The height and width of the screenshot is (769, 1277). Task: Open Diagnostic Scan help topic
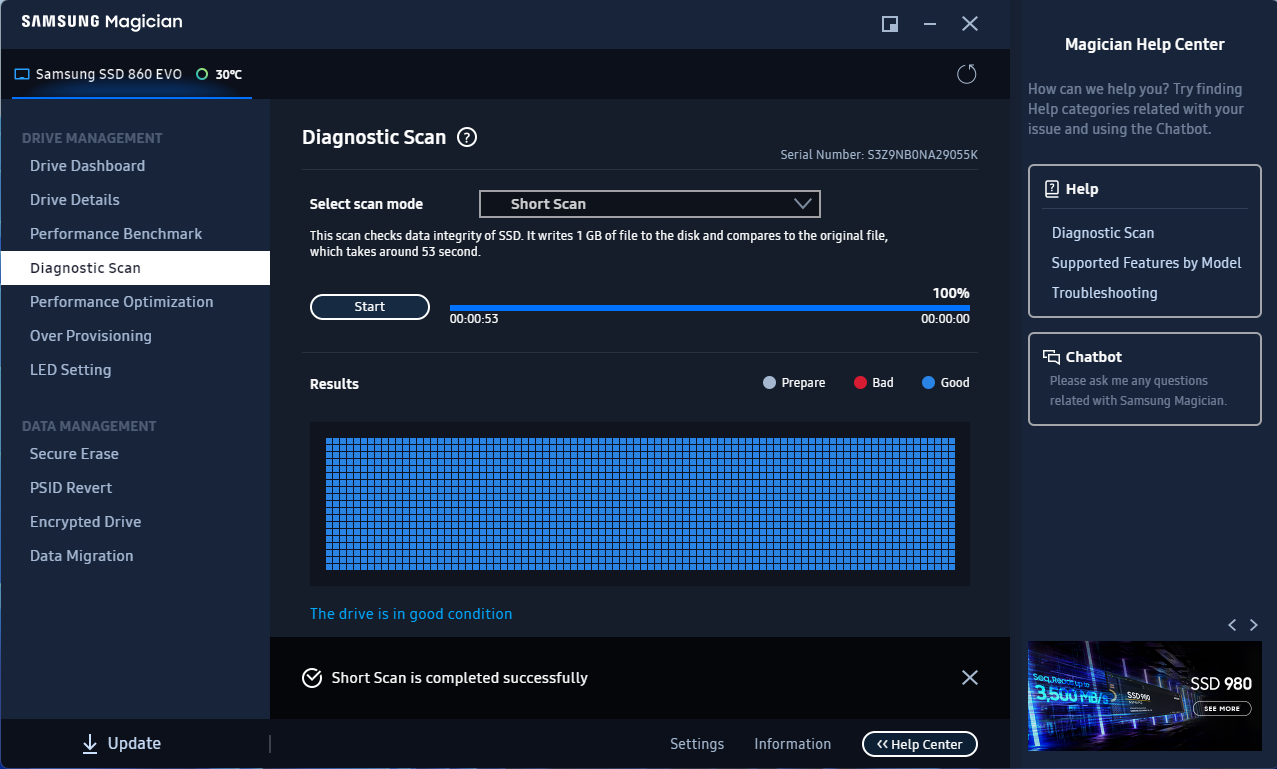(1103, 233)
